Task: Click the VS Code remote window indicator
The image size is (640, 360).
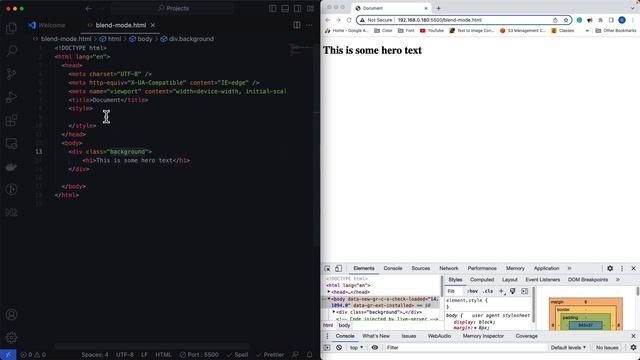Action: tap(8, 355)
